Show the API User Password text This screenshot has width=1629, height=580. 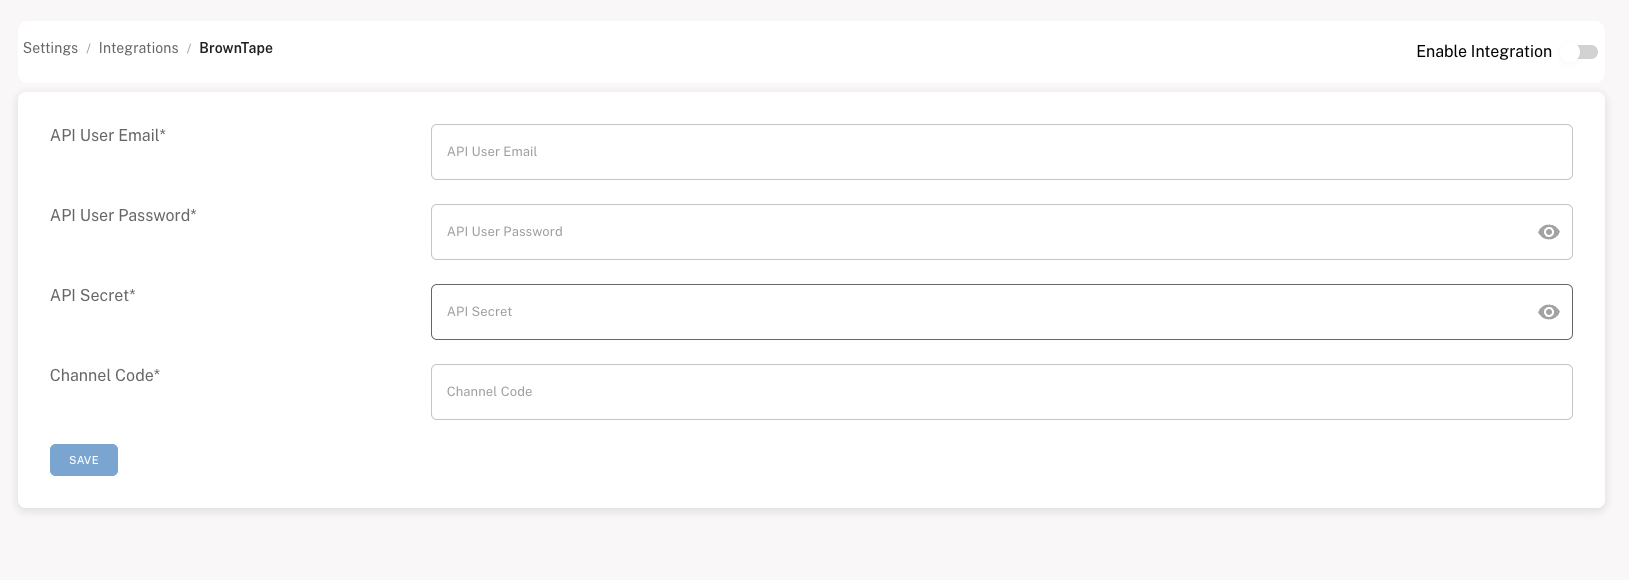click(x=1548, y=232)
